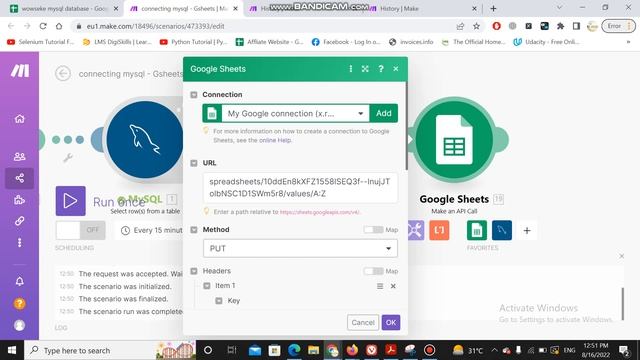
Task: Open Templates puzzle icon in sidebar
Action: [19, 200]
